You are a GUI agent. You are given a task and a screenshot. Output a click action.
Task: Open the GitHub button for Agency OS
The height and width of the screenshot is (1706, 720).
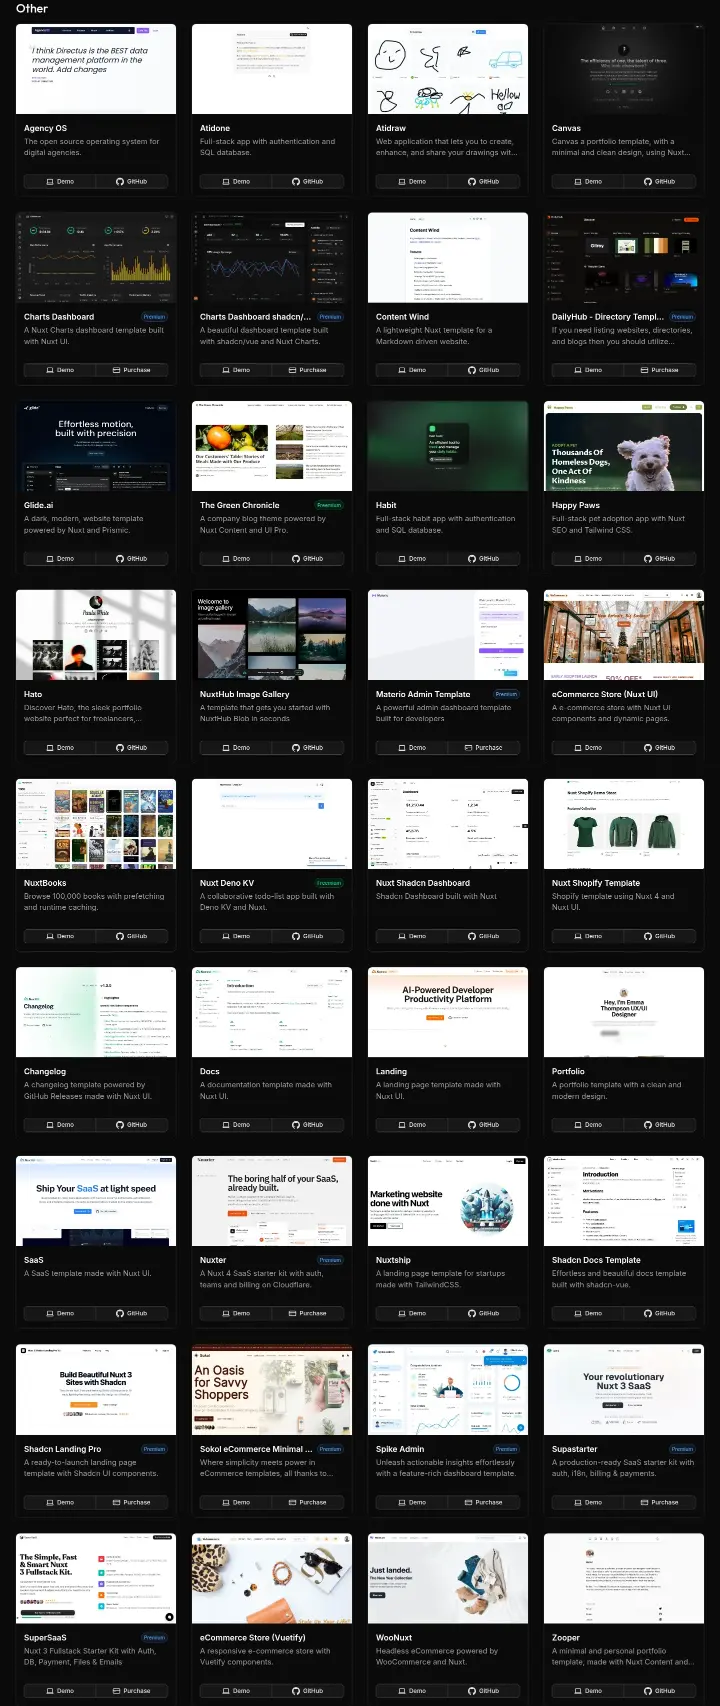(132, 182)
